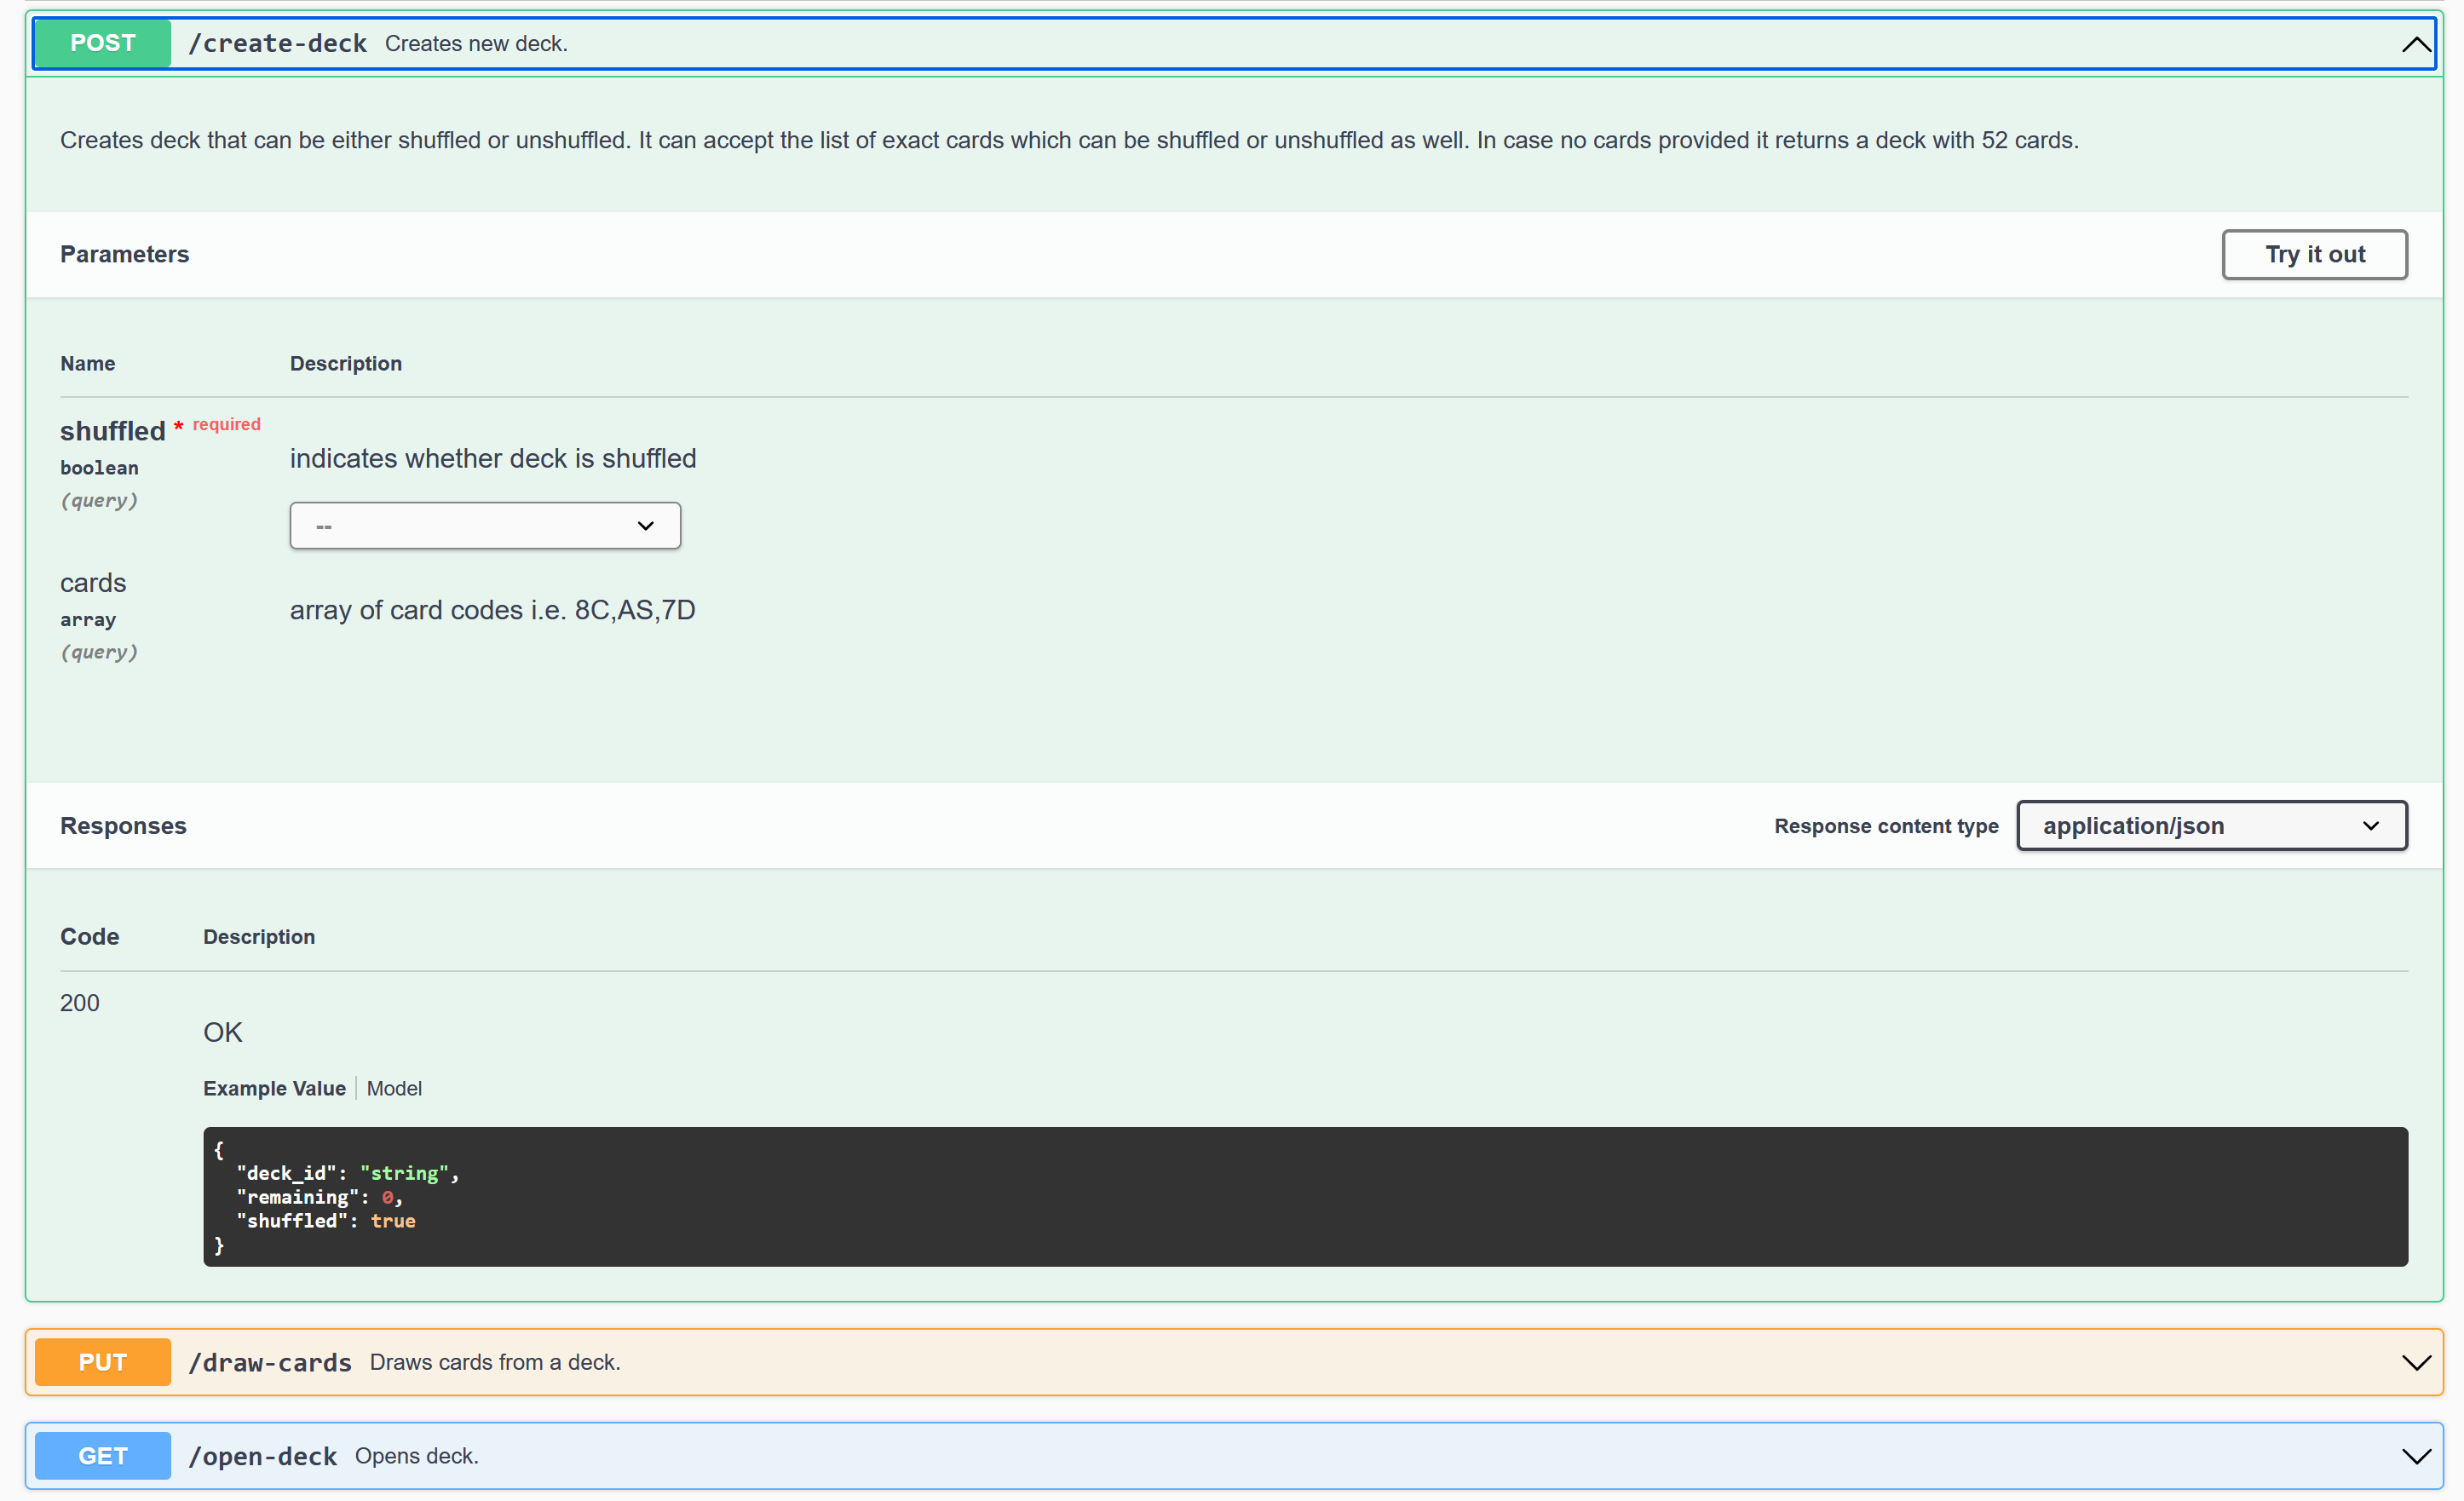Click the PUT method badge
This screenshot has height=1501, width=2464.
pyautogui.click(x=103, y=1362)
